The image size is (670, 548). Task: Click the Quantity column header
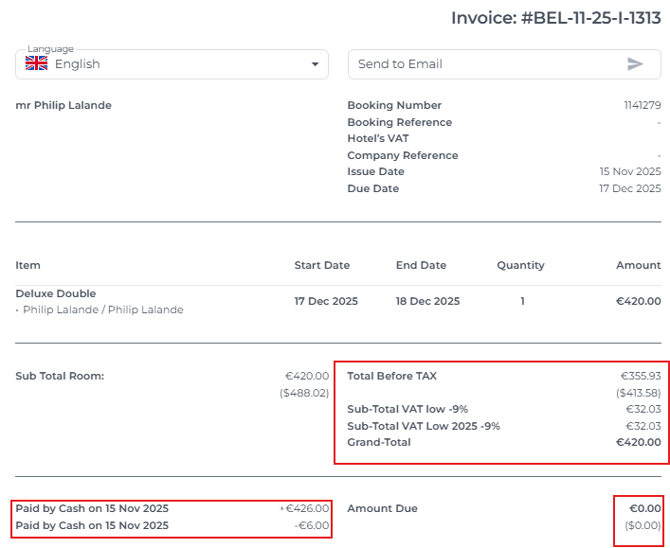pyautogui.click(x=521, y=266)
